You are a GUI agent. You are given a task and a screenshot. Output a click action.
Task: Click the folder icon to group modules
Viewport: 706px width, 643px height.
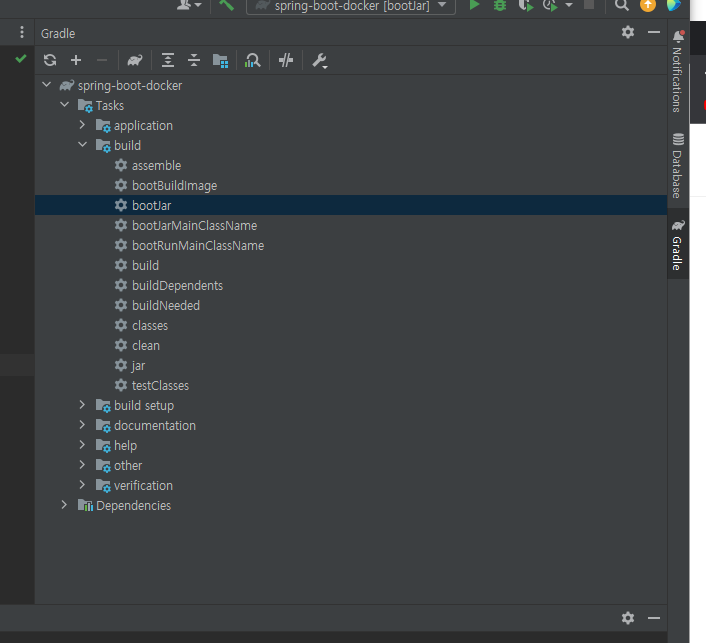pos(220,60)
